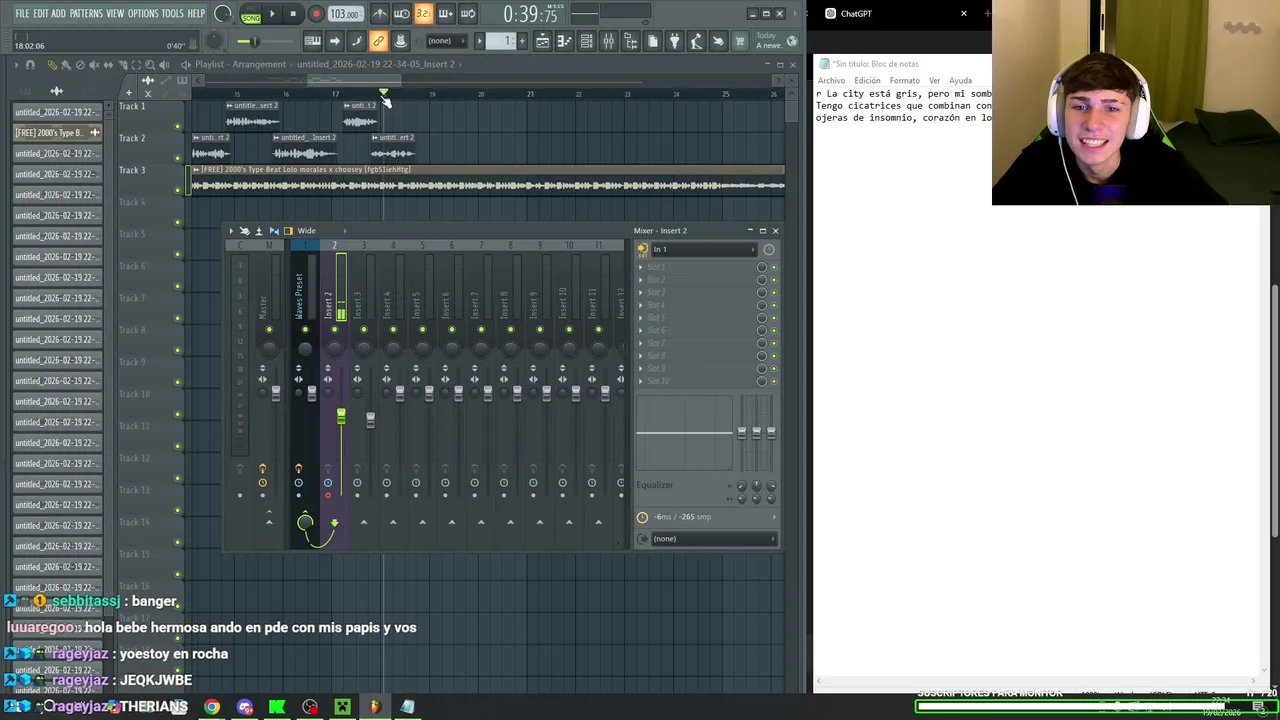Mute Insert 5 track green light
Image resolution: width=1280 pixels, height=720 pixels.
422,329
